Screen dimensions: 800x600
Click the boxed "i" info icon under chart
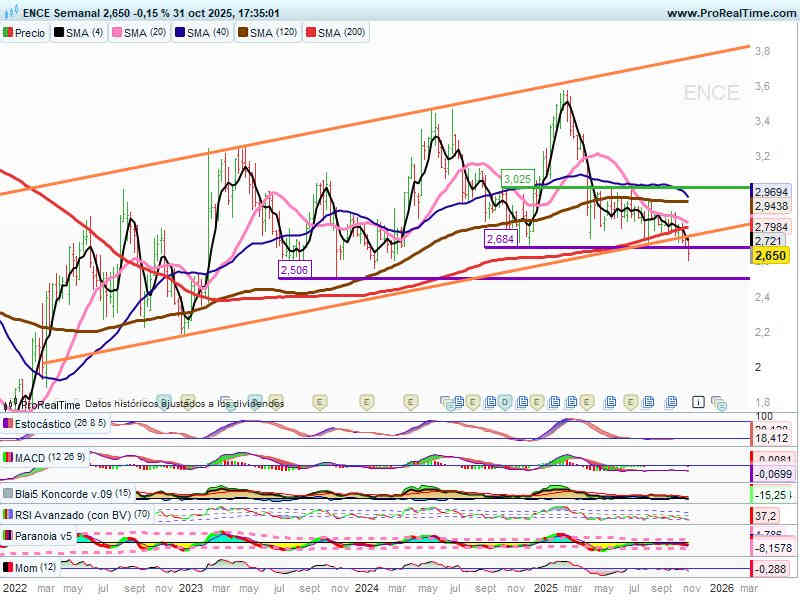(x=698, y=402)
